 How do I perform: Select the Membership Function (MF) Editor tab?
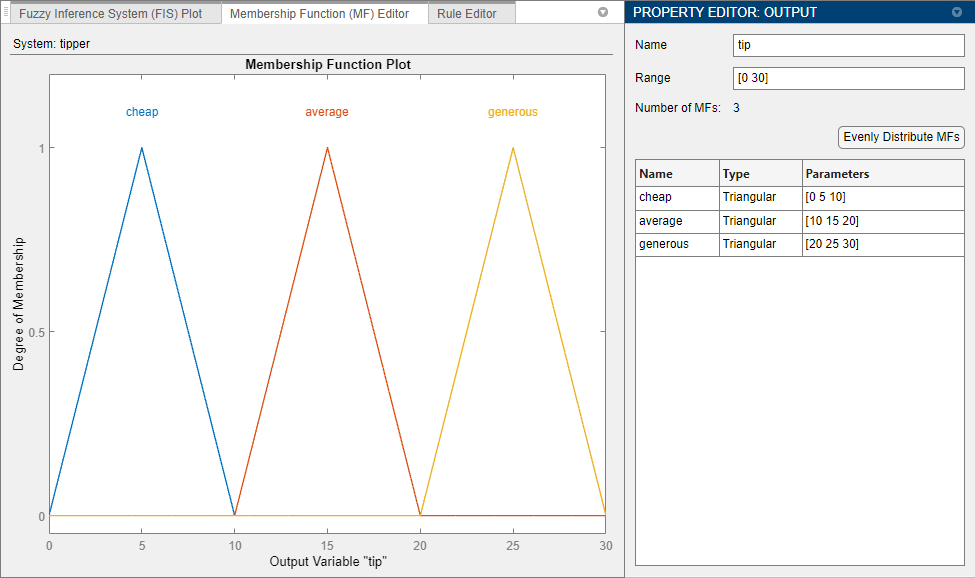click(325, 14)
